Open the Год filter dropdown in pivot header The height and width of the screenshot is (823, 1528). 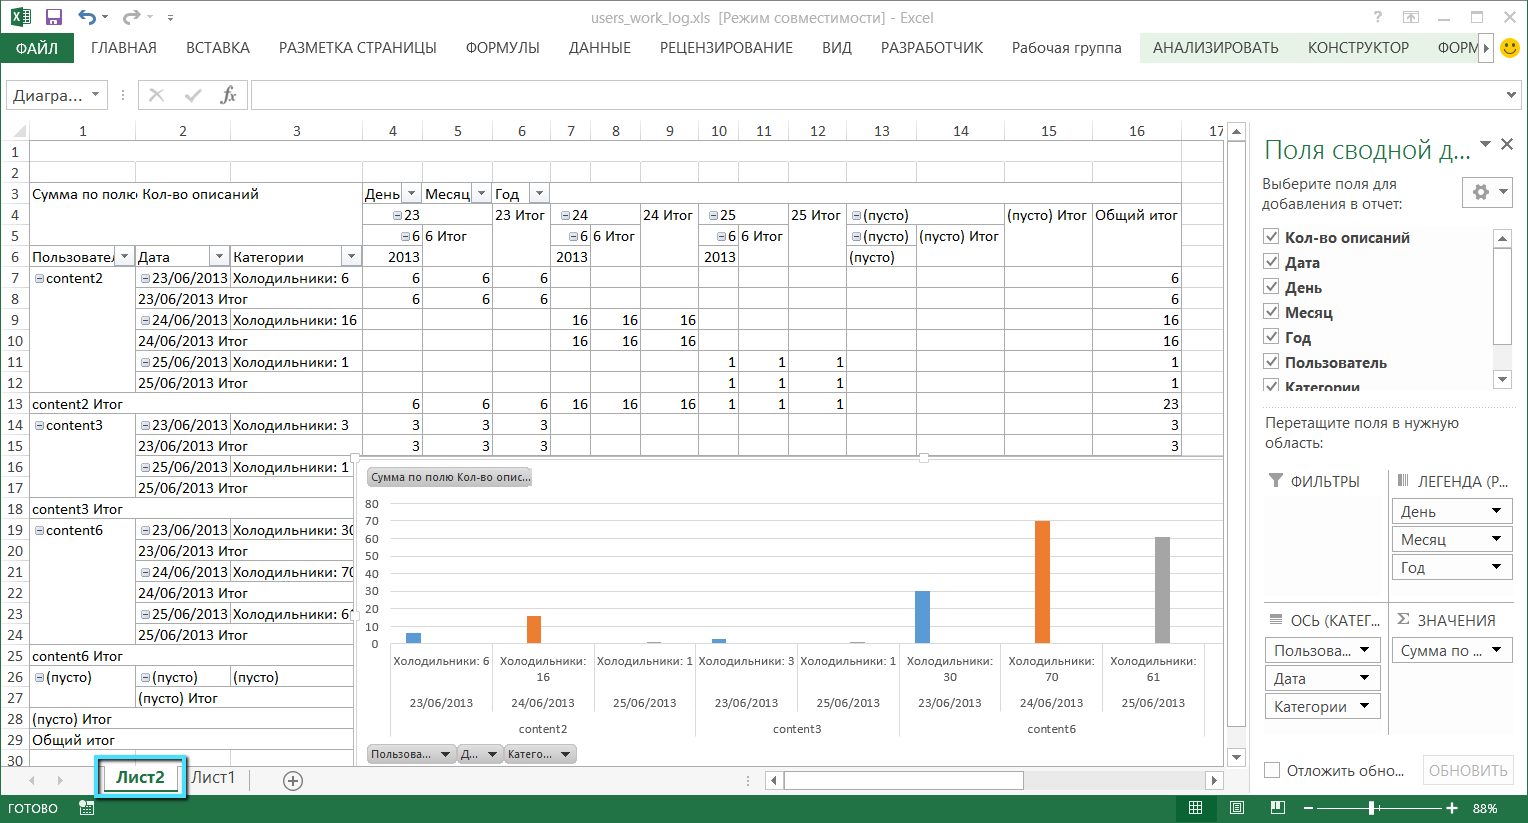click(x=539, y=194)
